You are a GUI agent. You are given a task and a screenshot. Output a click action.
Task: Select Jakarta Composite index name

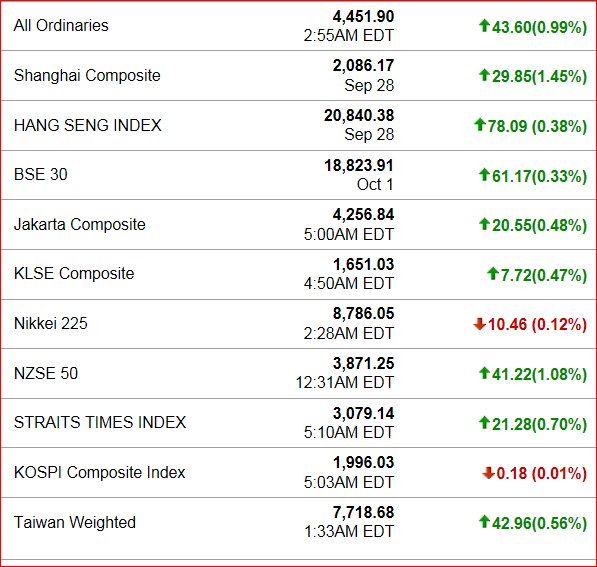80,224
